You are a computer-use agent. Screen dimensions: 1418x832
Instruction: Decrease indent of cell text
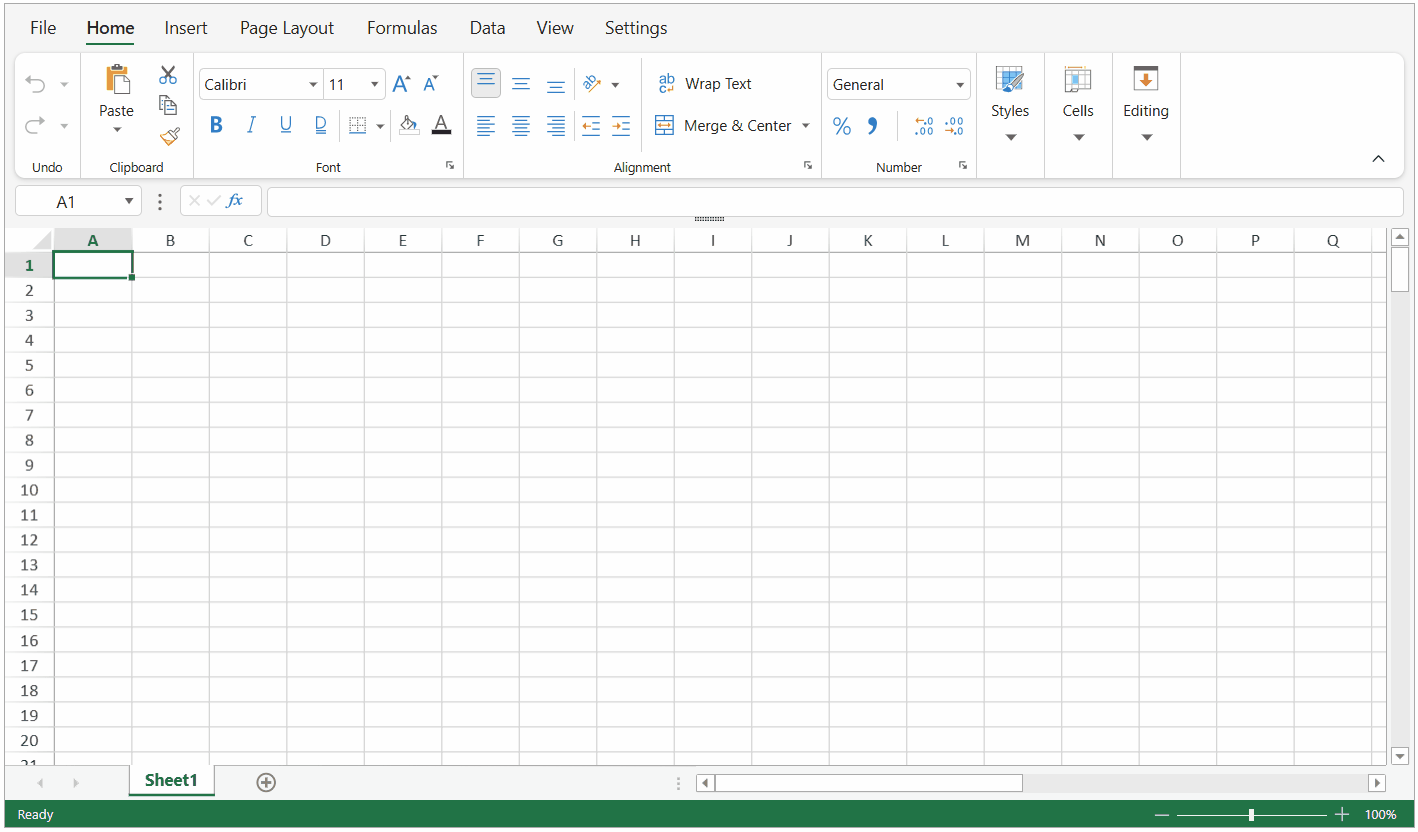pyautogui.click(x=591, y=125)
